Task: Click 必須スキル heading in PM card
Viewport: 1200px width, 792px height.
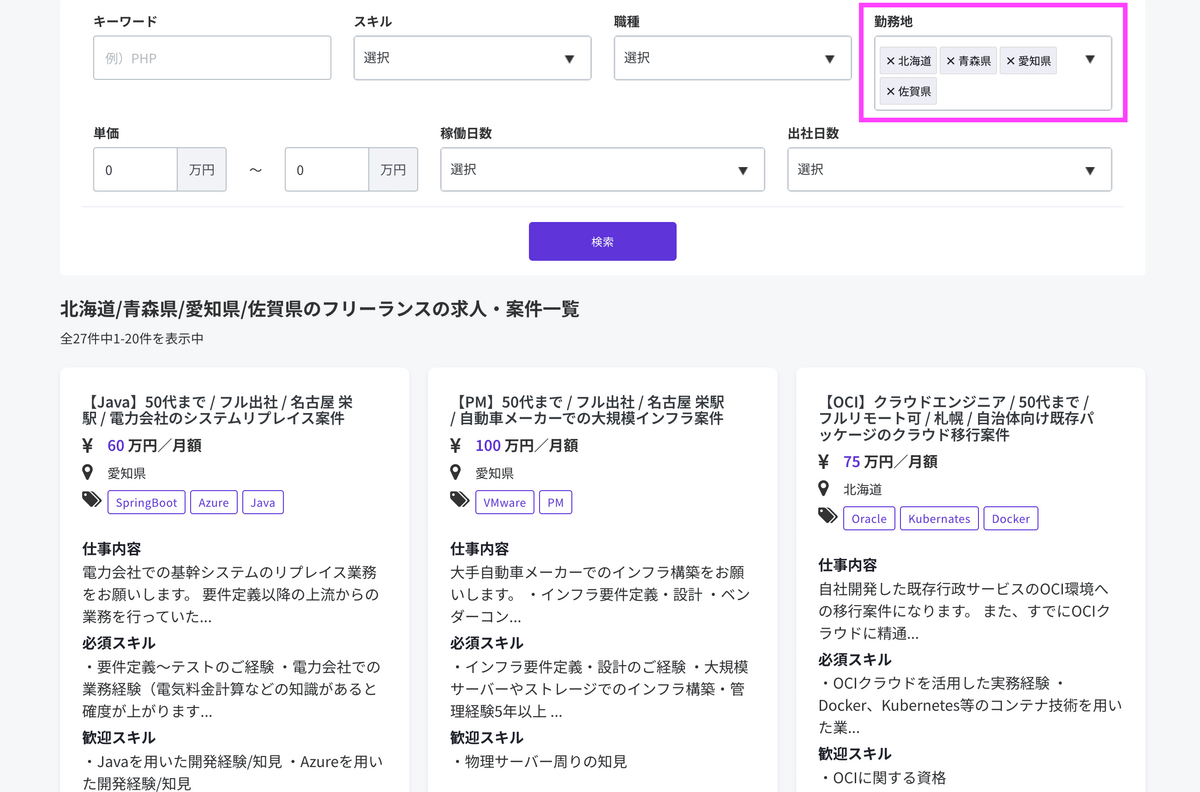Action: click(x=486, y=643)
